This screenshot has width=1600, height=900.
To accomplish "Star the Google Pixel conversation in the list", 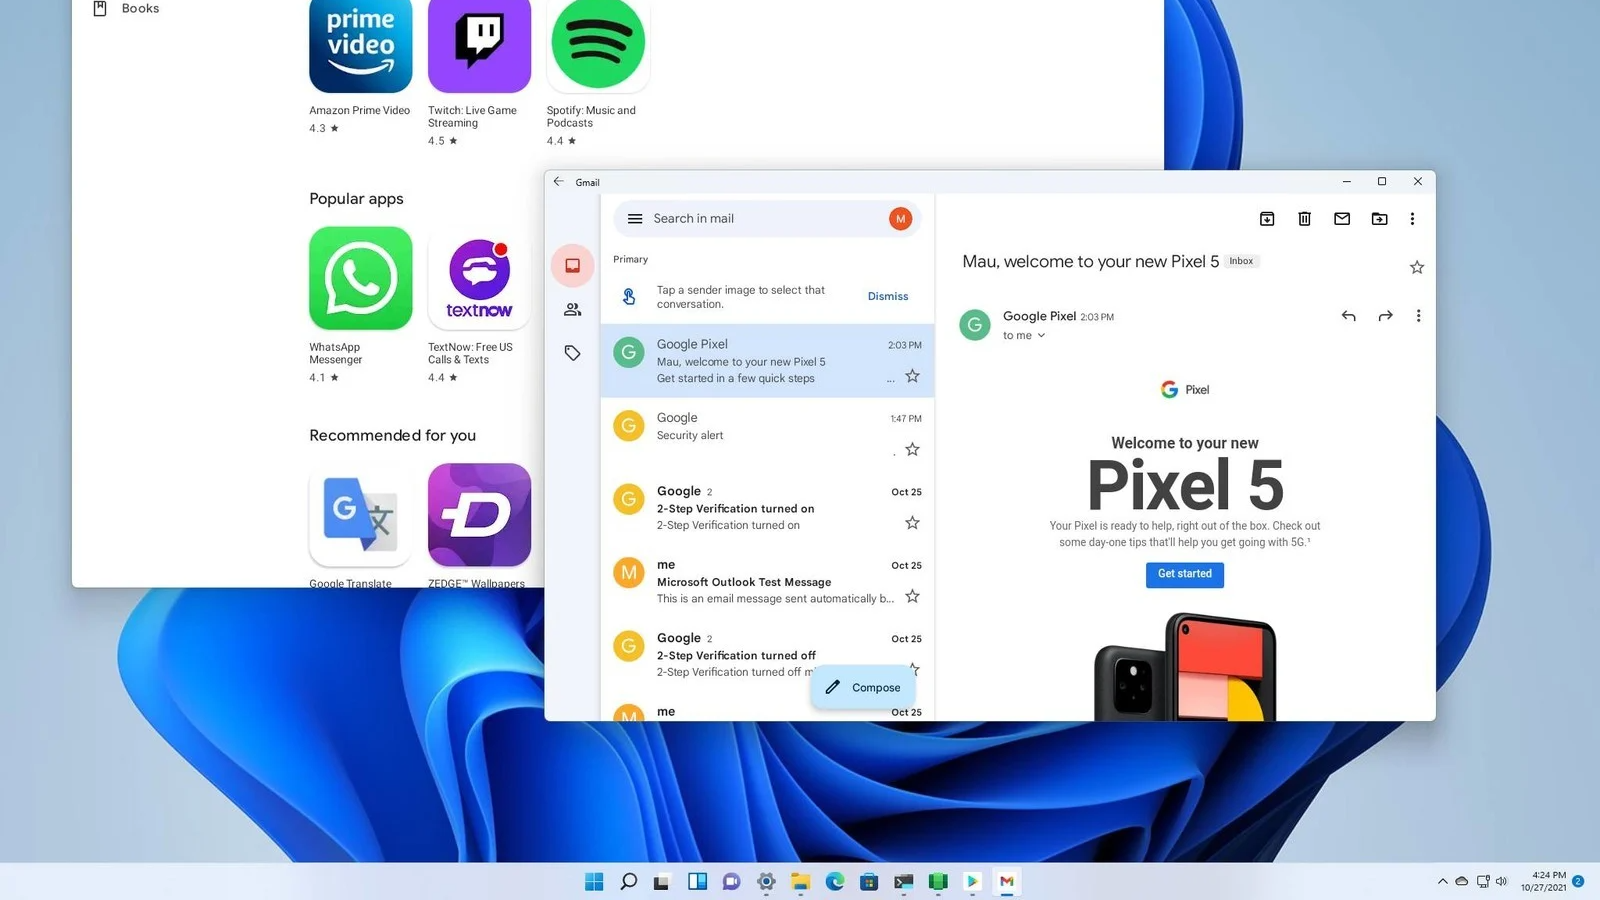I will pyautogui.click(x=912, y=376).
